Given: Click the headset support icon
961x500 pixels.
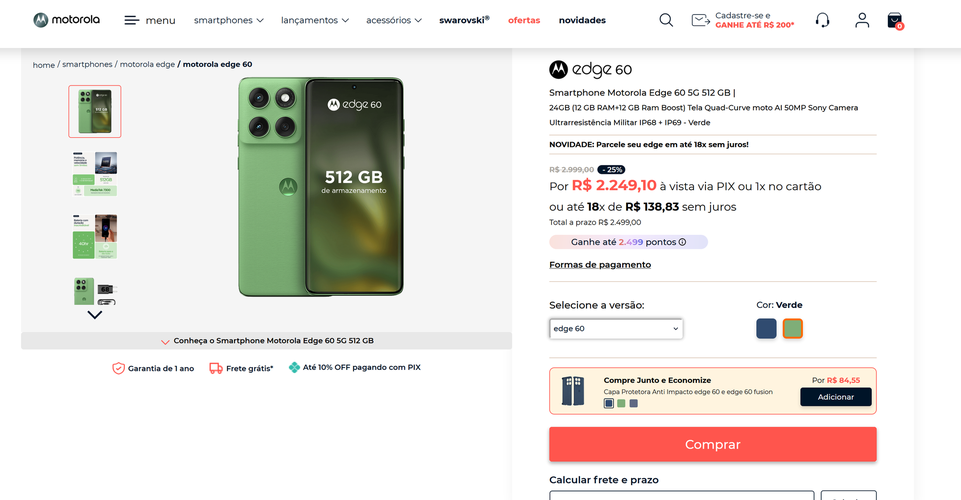Looking at the screenshot, I should (822, 20).
